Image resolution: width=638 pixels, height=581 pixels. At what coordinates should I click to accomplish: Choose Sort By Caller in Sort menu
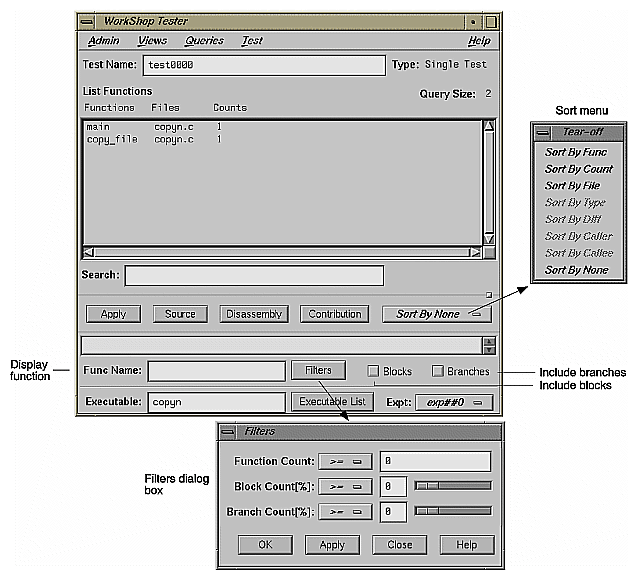point(579,236)
